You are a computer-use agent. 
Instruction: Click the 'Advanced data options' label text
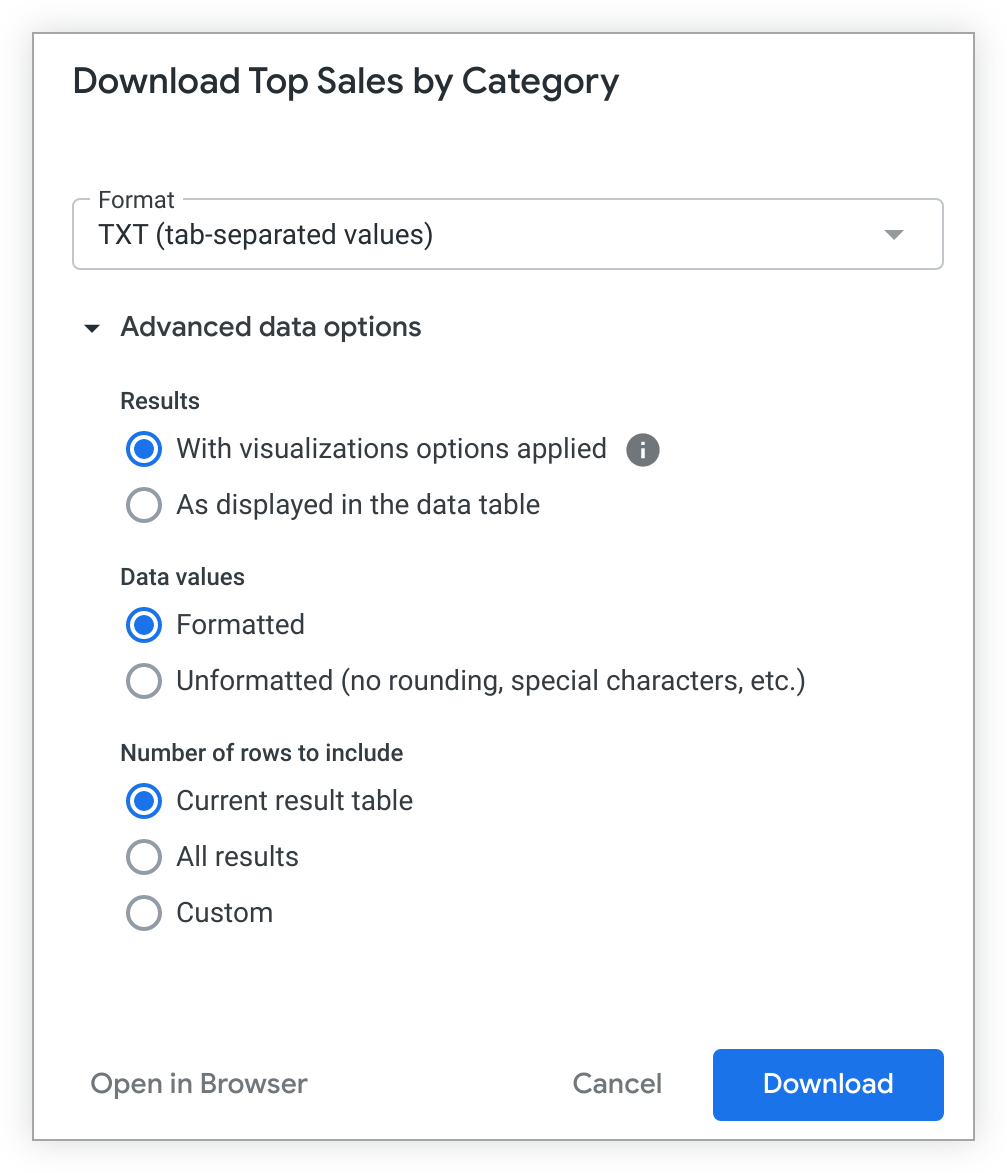pyautogui.click(x=271, y=327)
